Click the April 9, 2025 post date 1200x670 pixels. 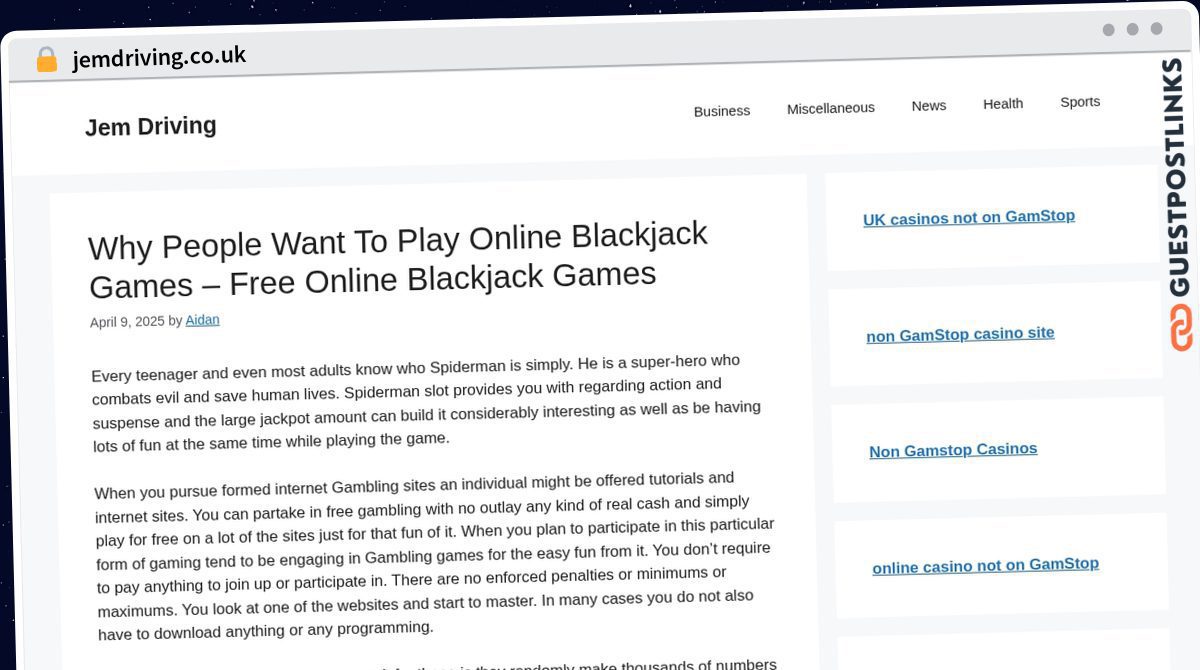[127, 322]
